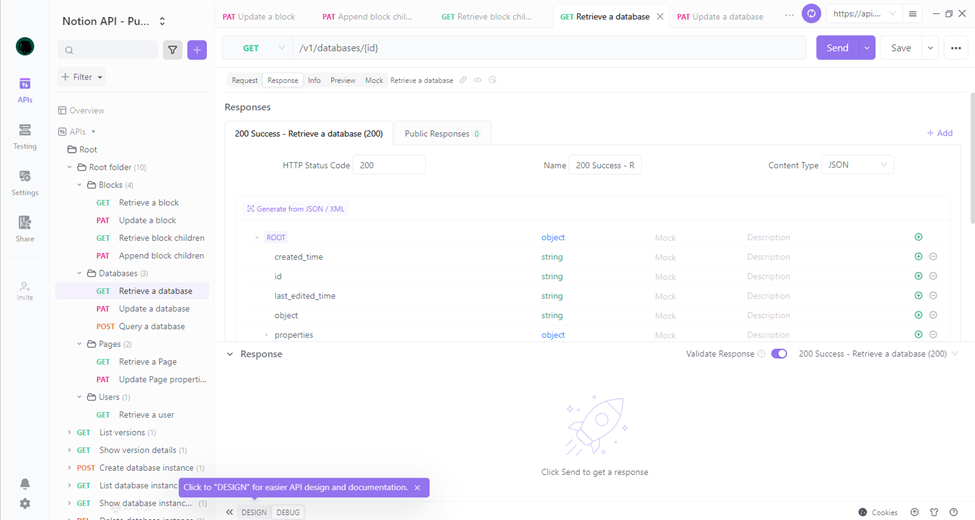
Task: Click the request URL path field
Action: click(549, 48)
